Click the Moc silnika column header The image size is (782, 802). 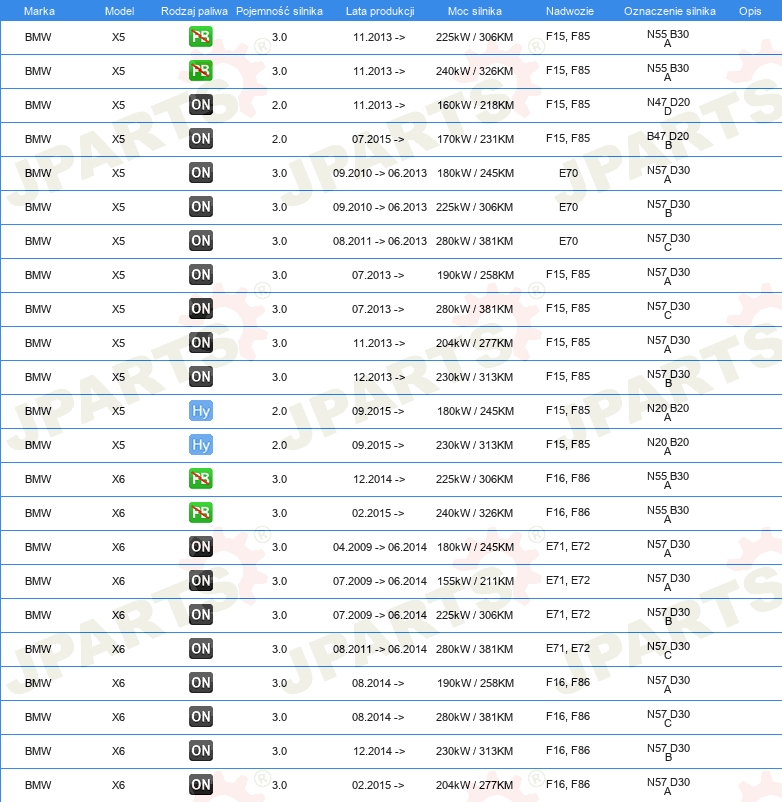coord(475,11)
